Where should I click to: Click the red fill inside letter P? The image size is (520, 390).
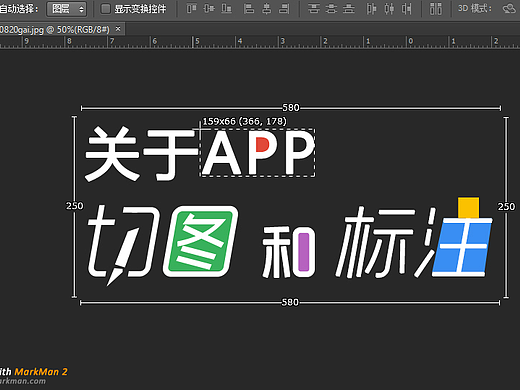tap(262, 146)
